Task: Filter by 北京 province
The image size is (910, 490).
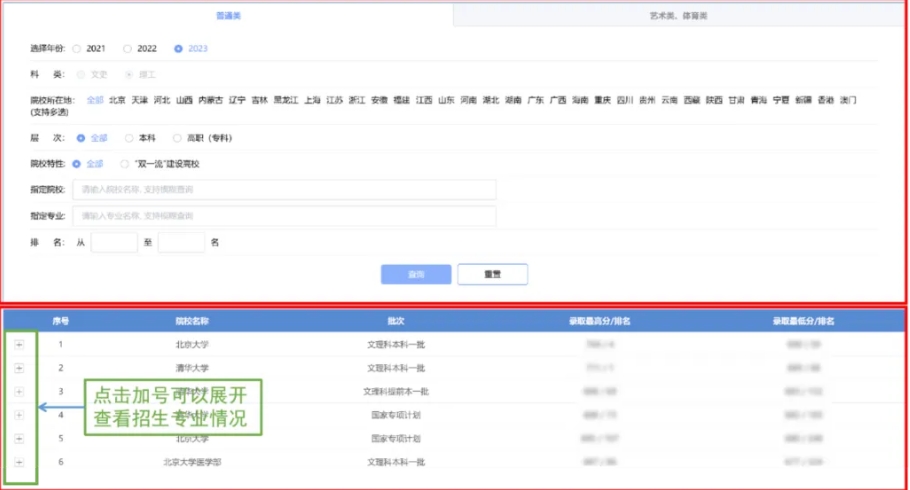Action: (117, 100)
